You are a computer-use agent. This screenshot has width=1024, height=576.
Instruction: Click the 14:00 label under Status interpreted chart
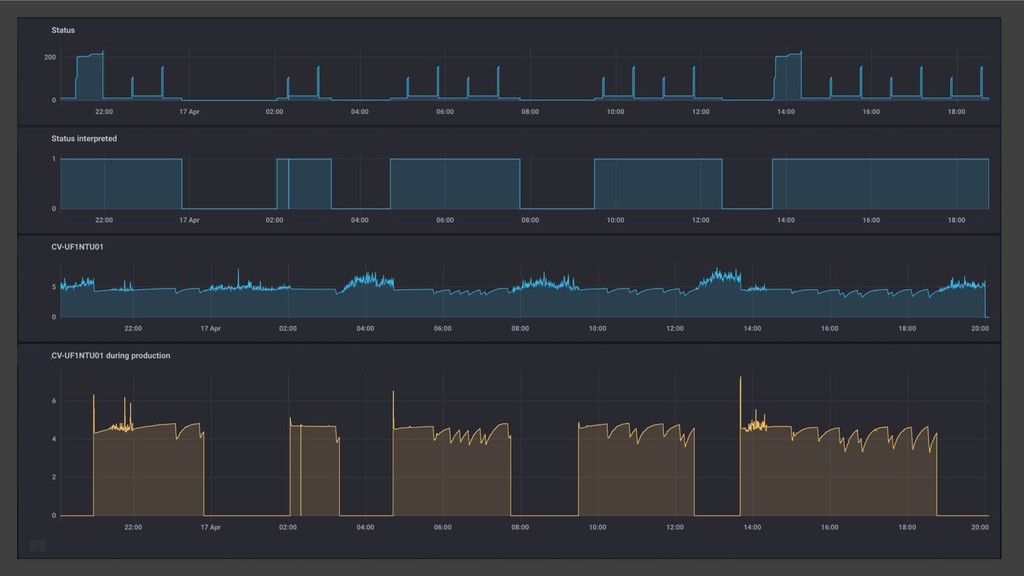tap(786, 220)
